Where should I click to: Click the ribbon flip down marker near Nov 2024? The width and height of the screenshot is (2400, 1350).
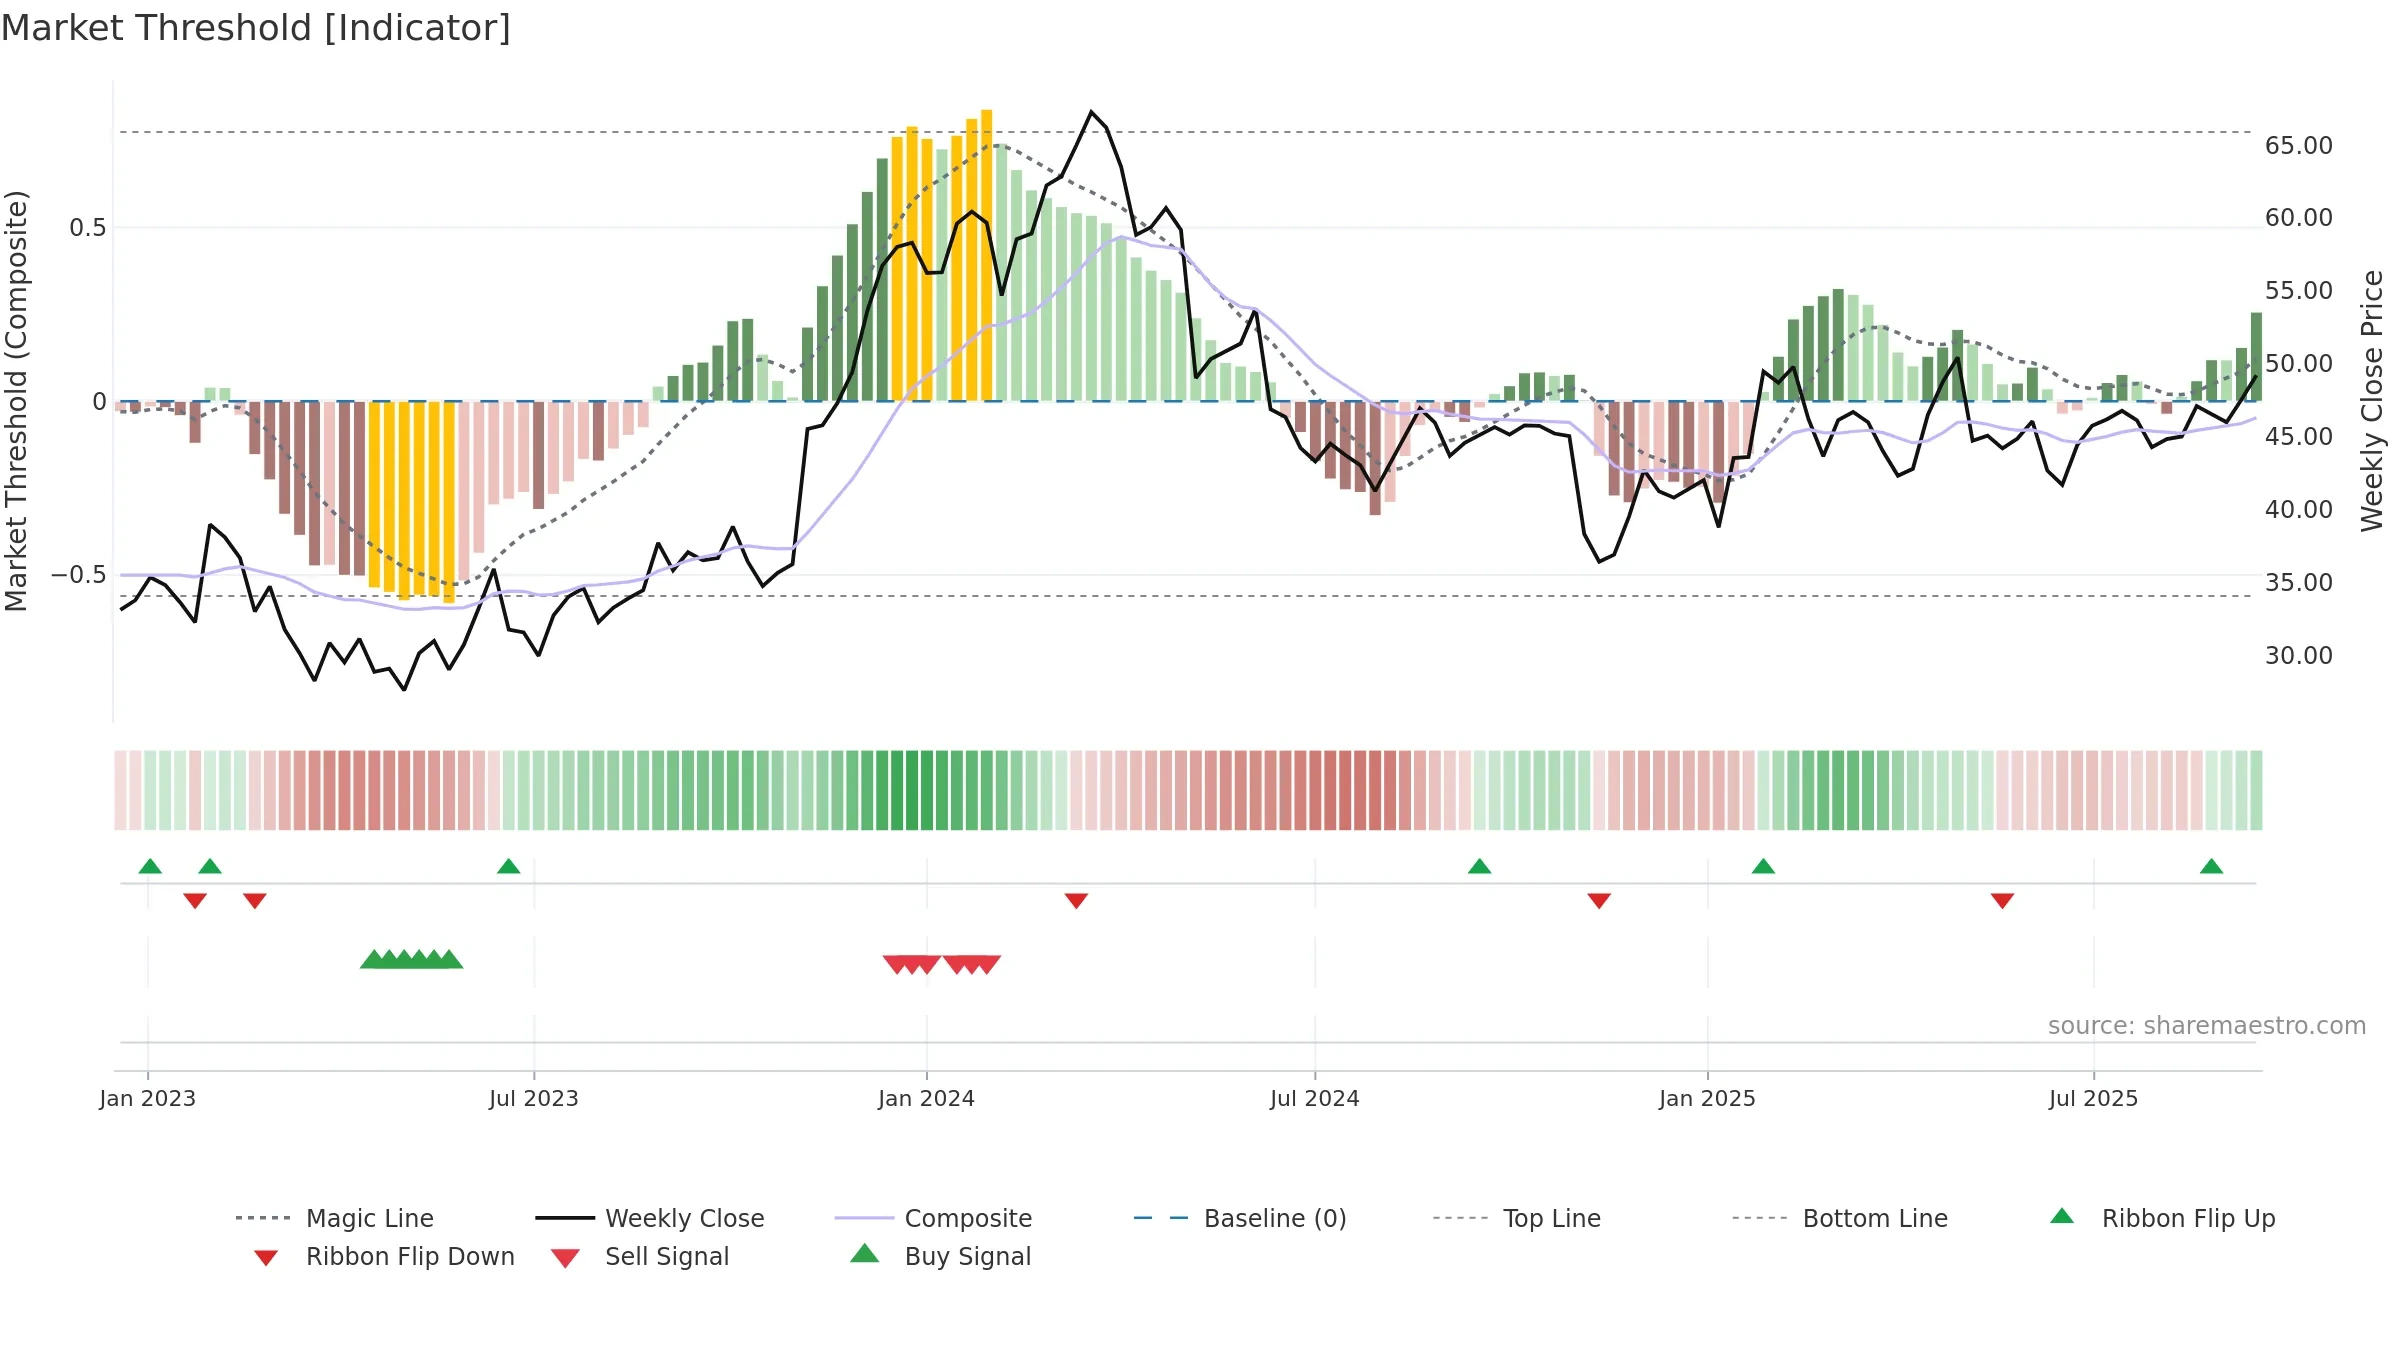coord(1599,900)
